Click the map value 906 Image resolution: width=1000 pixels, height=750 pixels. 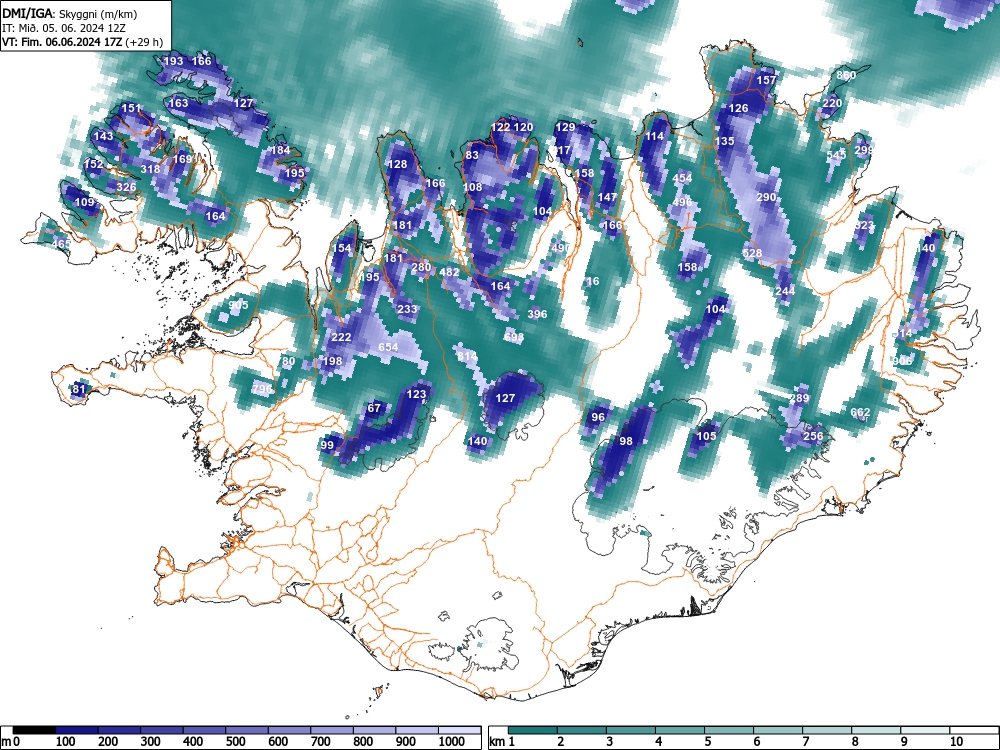pos(902,361)
